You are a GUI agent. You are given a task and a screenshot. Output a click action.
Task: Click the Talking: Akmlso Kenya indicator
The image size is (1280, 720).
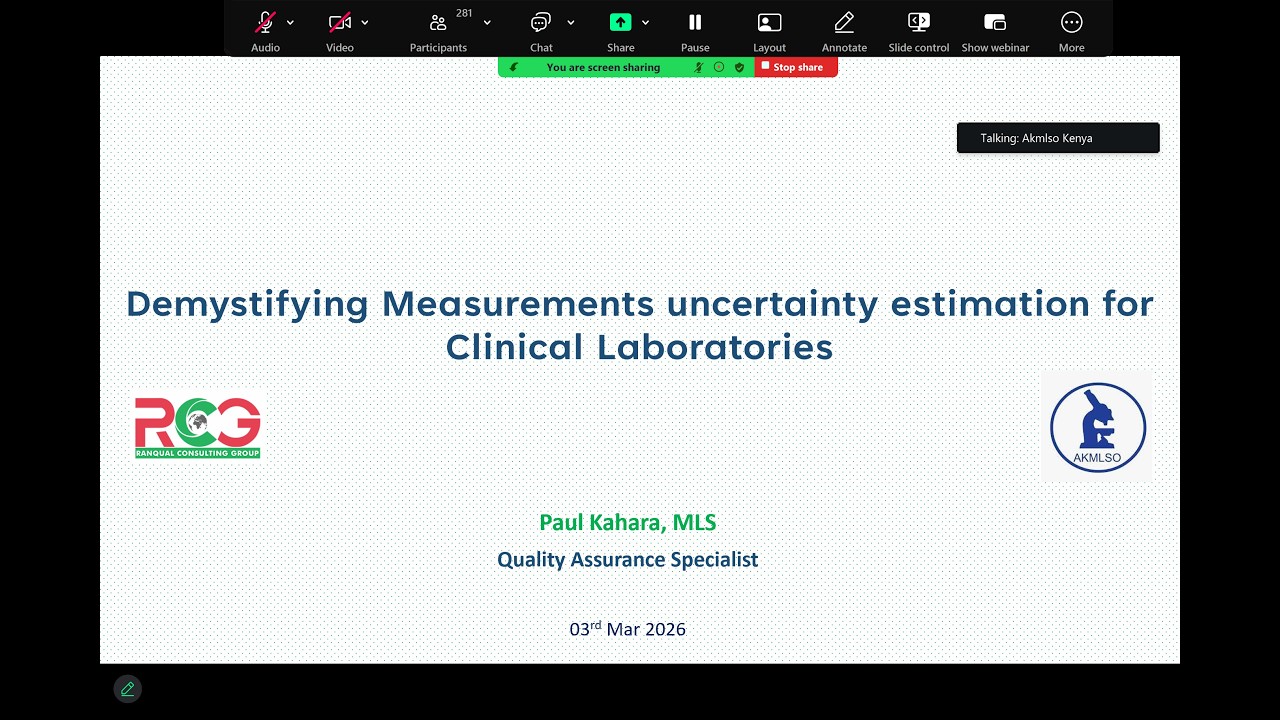[1058, 138]
